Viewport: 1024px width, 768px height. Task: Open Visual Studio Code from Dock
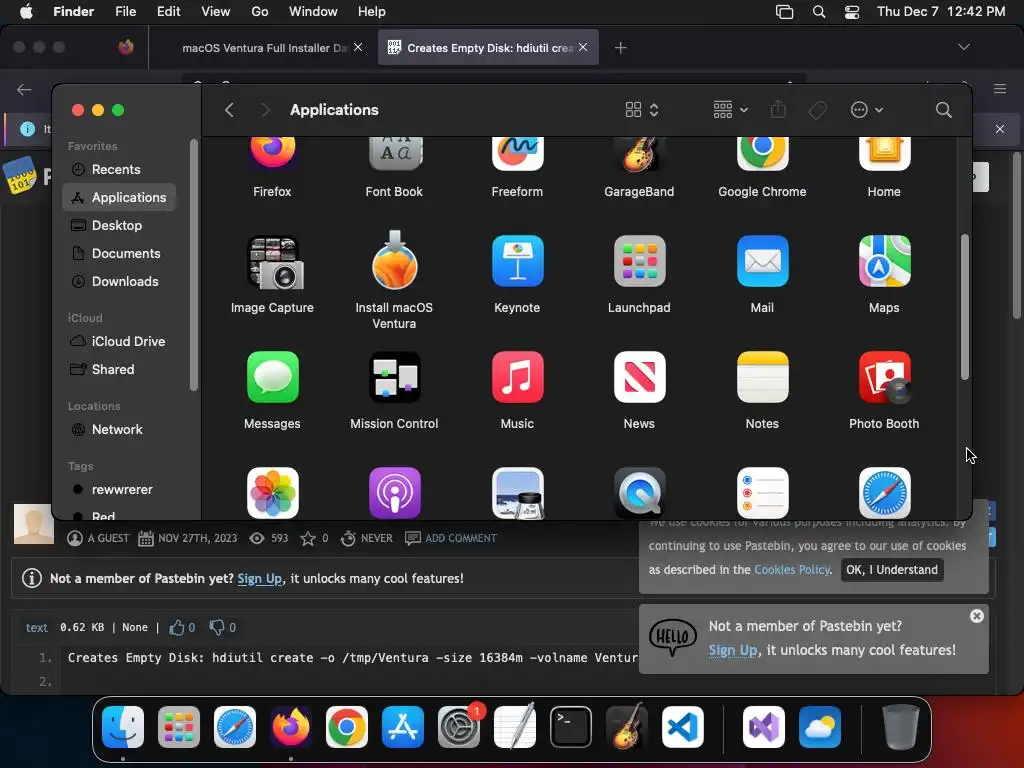click(682, 727)
